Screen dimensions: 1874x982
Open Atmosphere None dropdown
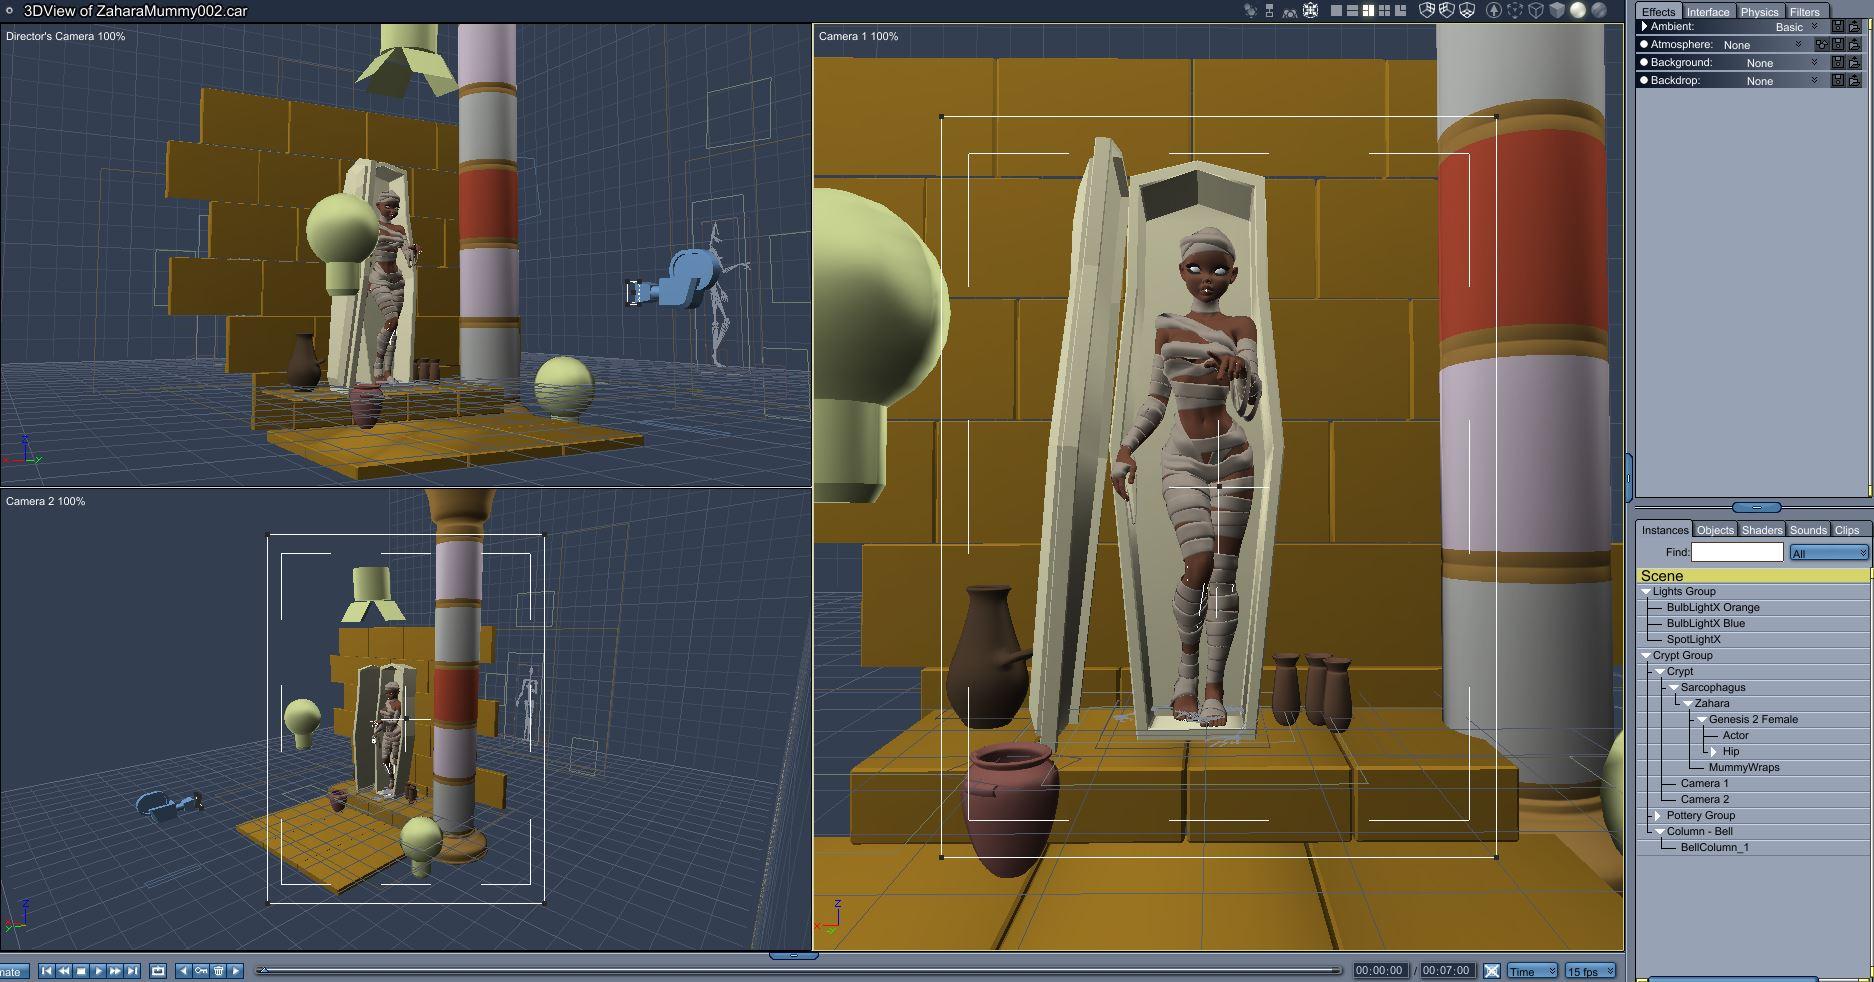1762,45
